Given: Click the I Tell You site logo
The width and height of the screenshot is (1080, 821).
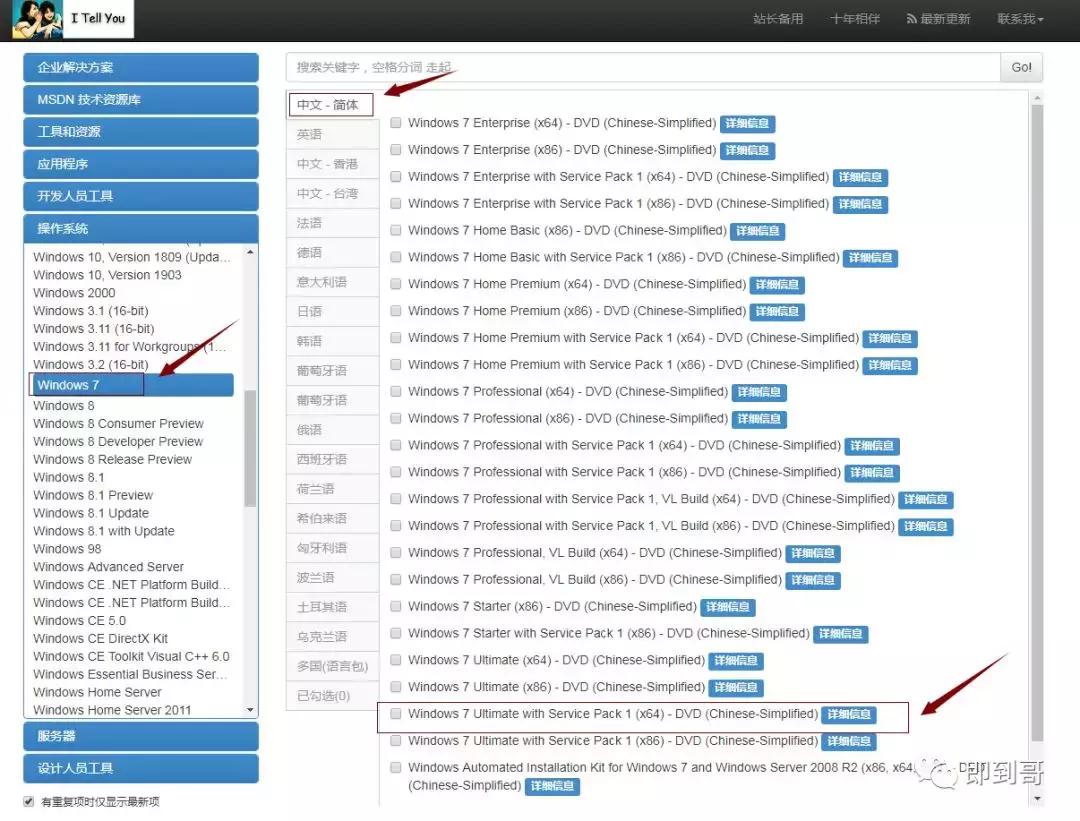Looking at the screenshot, I should click(72, 19).
